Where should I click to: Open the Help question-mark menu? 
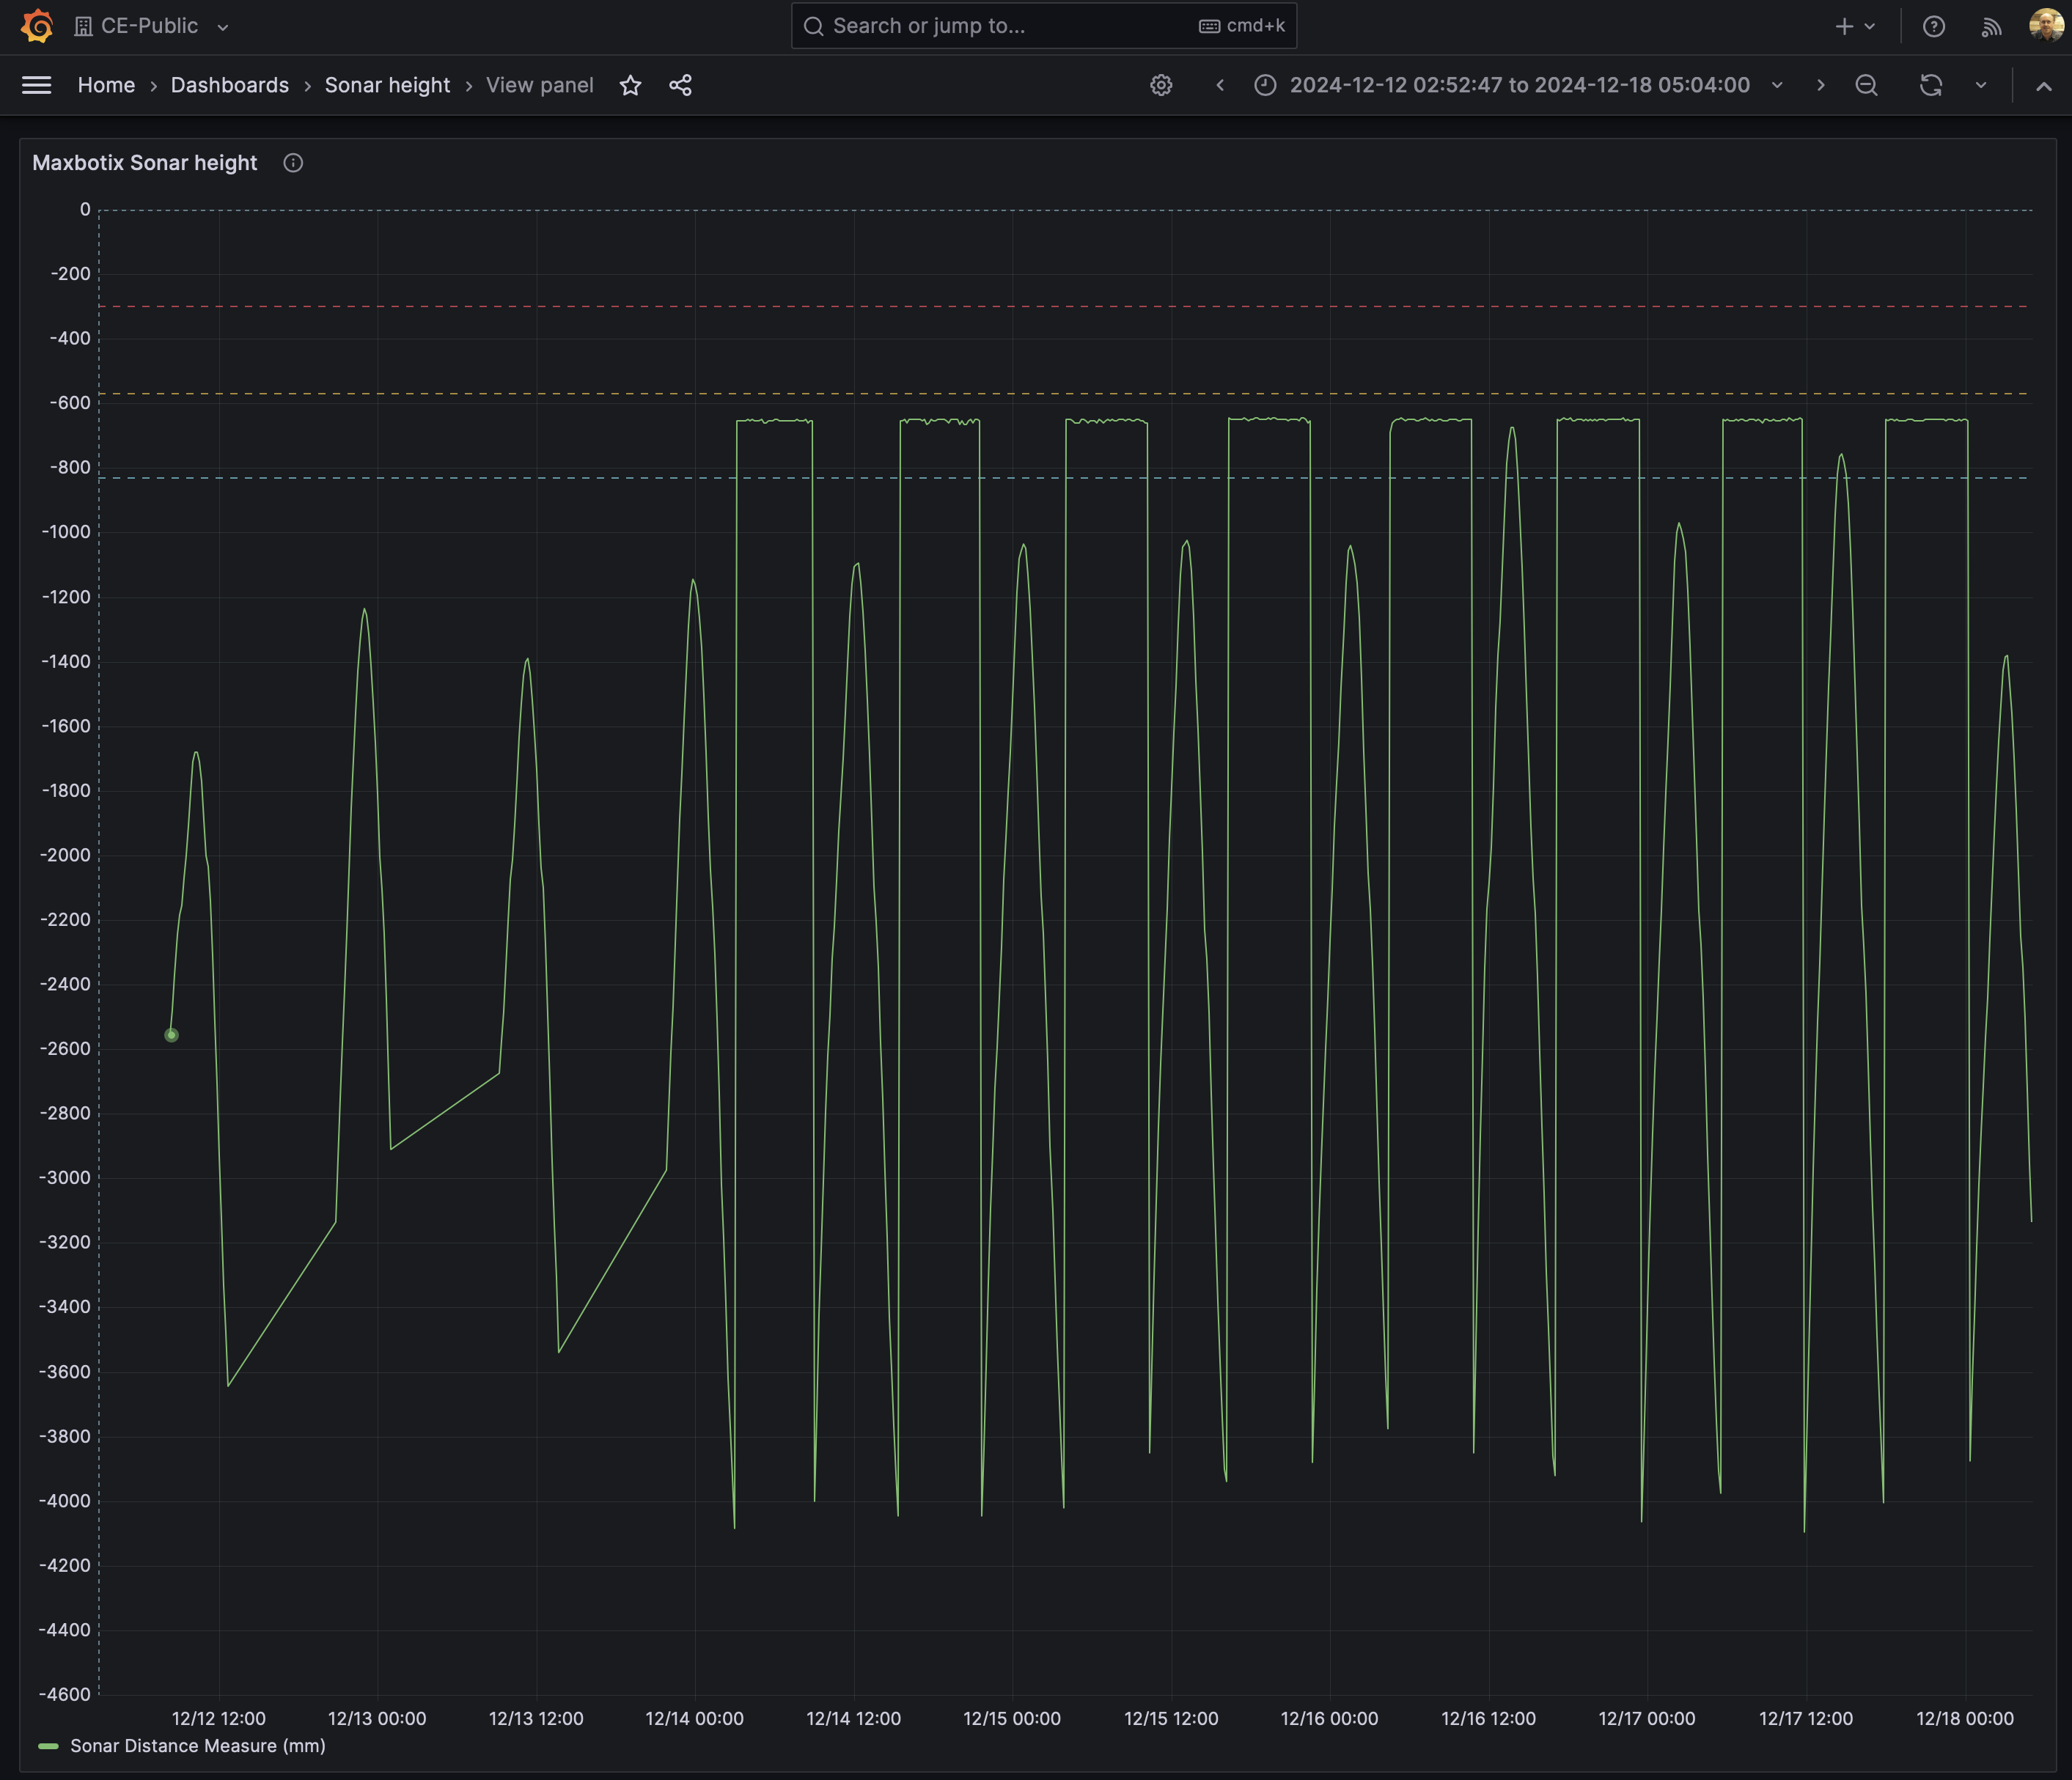[1933, 26]
